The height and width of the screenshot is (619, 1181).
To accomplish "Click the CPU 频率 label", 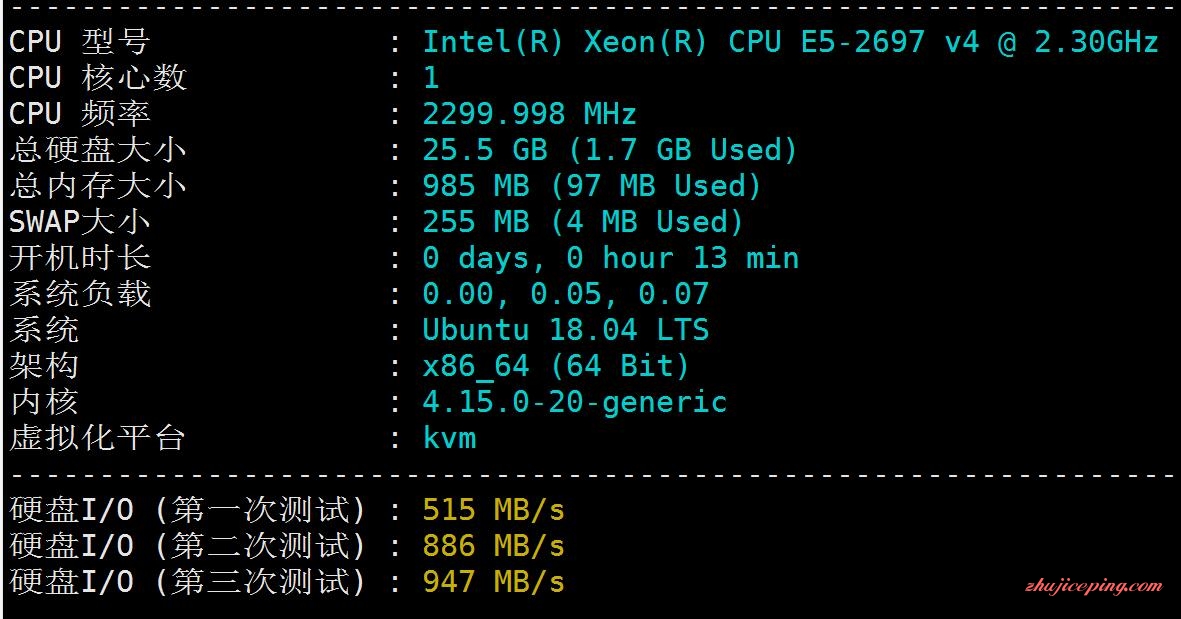I will coord(79,114).
